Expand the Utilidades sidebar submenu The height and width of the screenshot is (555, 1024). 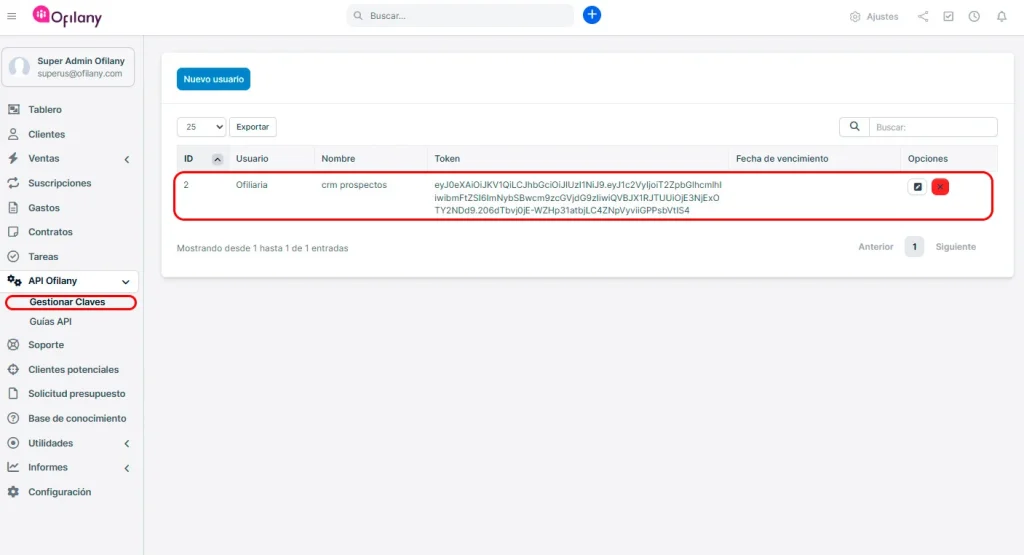coord(126,443)
